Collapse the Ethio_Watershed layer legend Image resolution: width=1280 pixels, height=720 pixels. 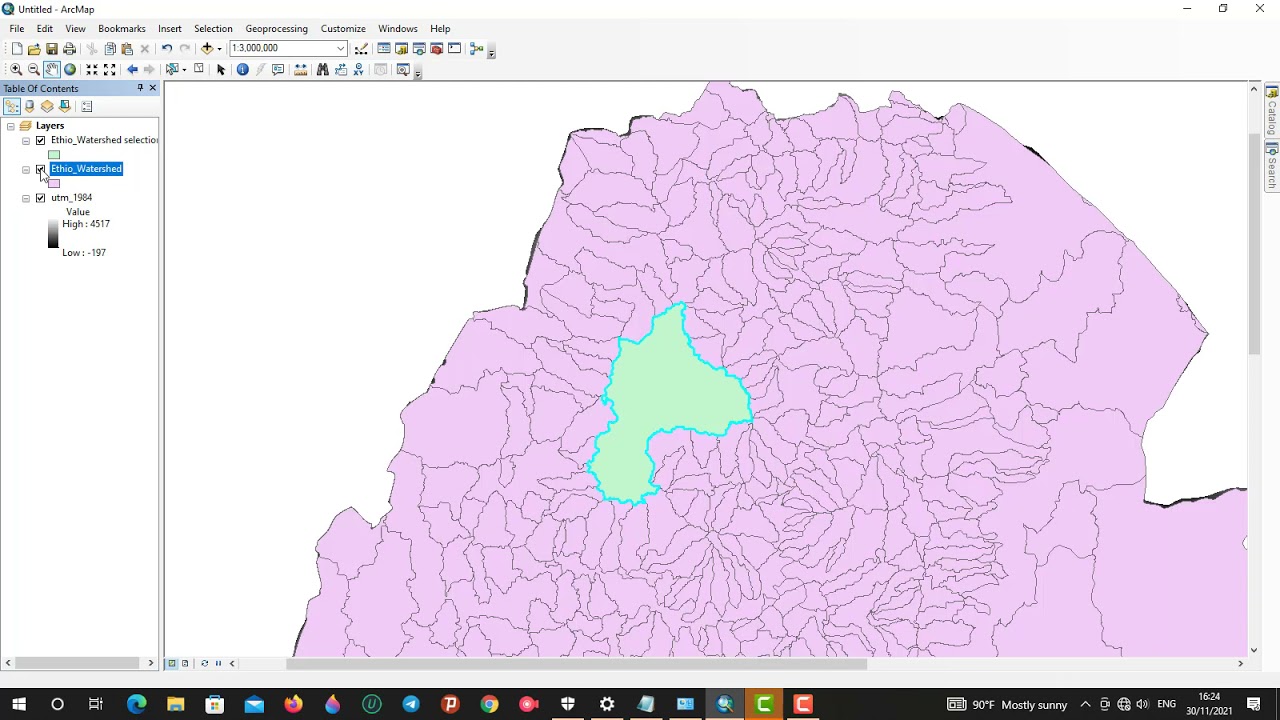pos(26,169)
